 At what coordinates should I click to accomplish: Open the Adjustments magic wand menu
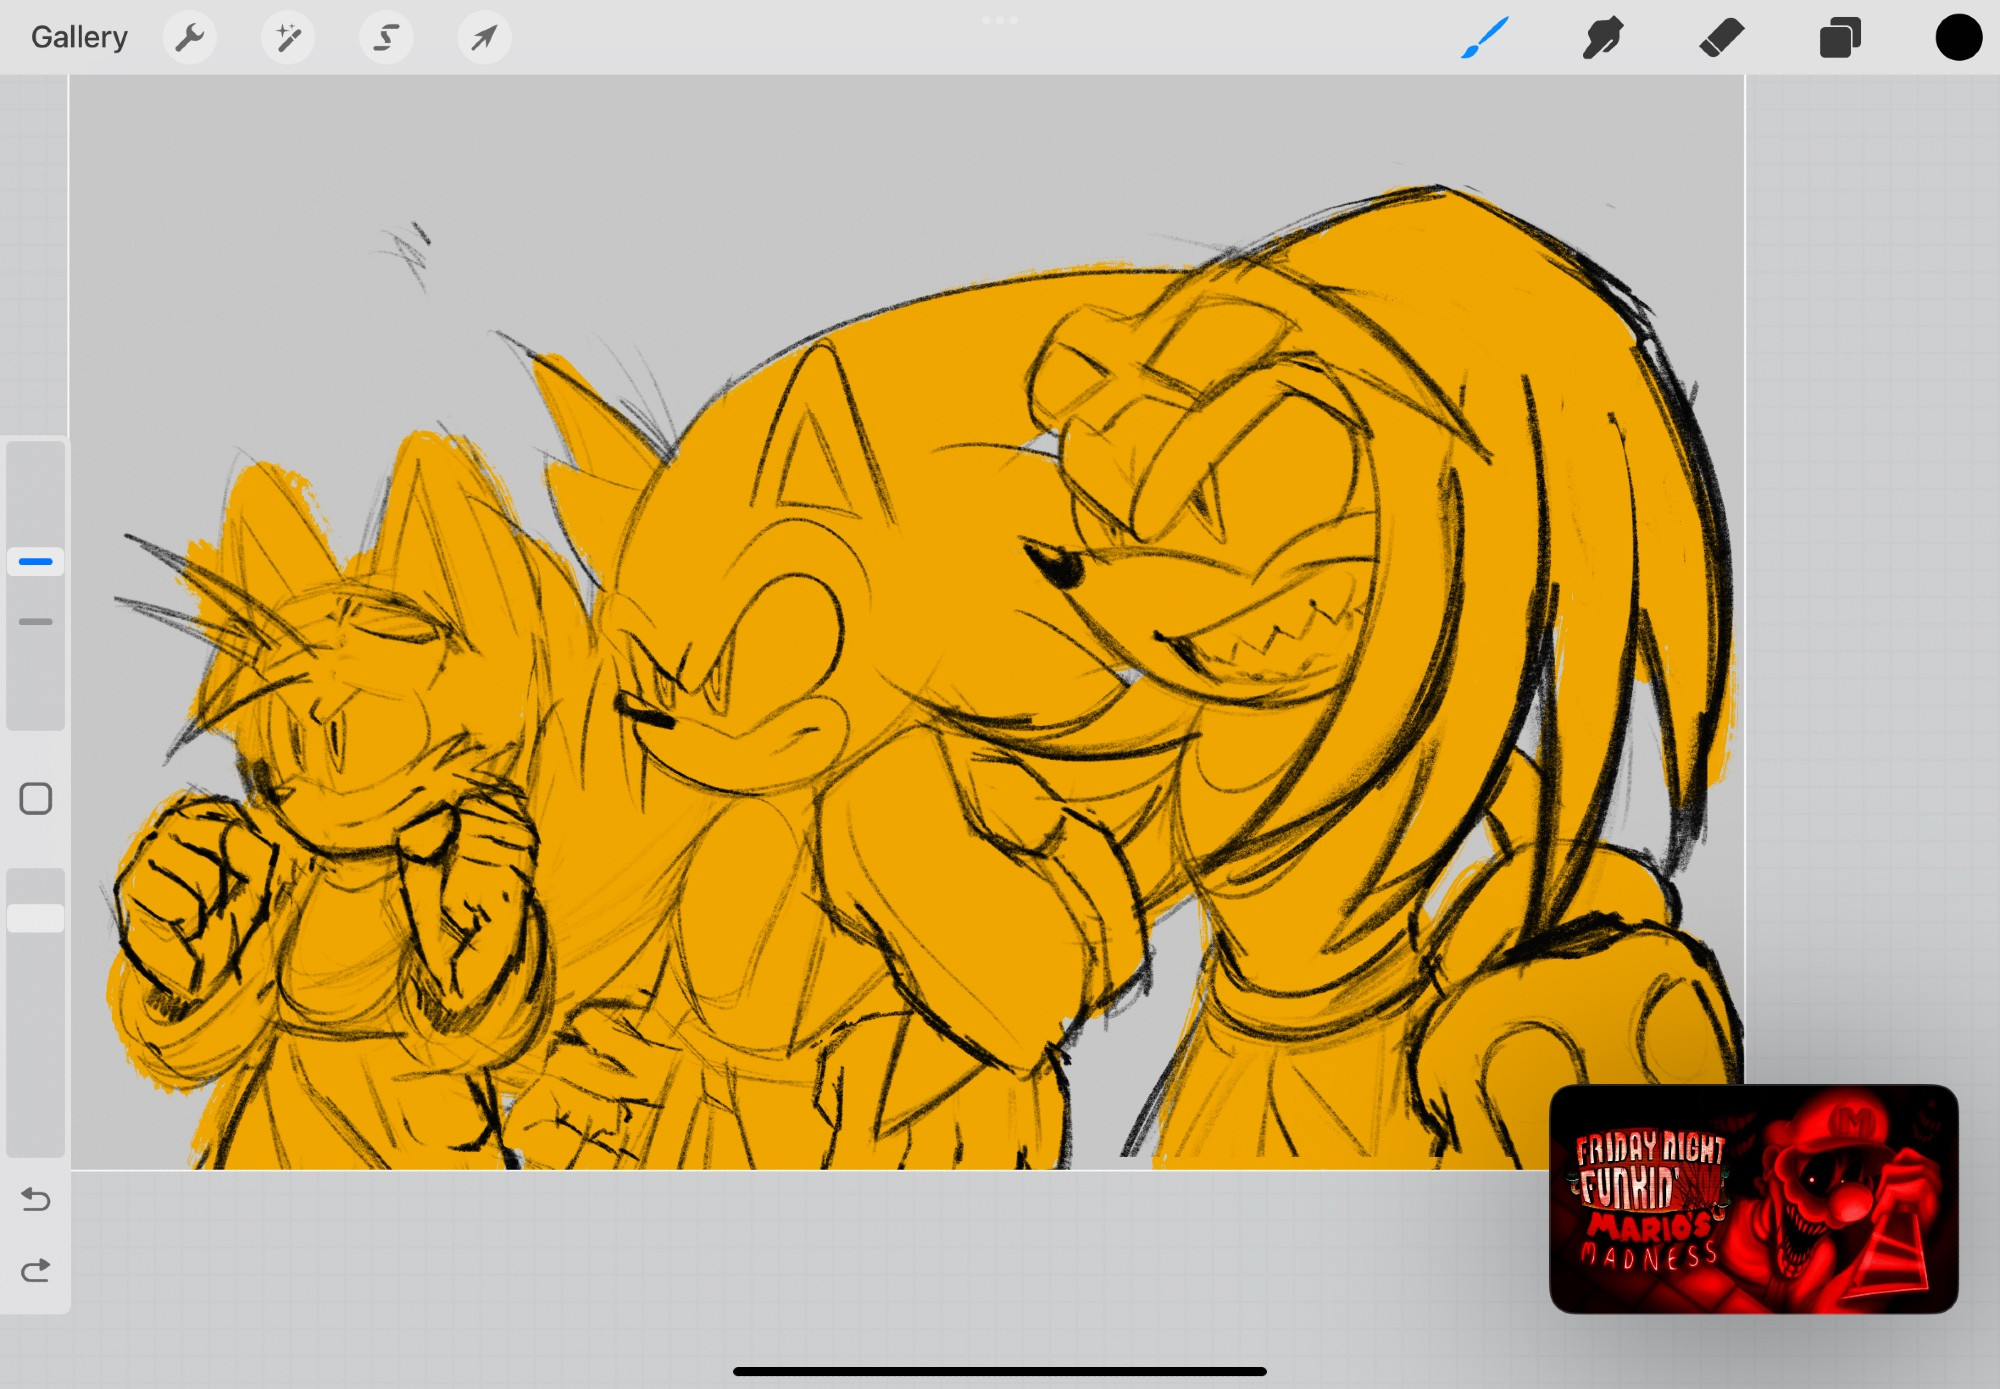click(288, 38)
